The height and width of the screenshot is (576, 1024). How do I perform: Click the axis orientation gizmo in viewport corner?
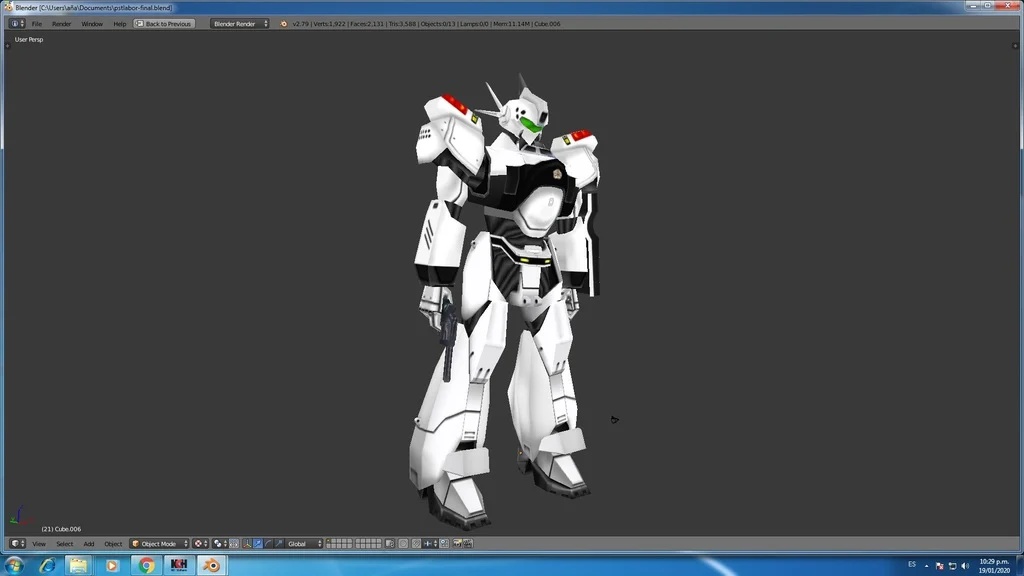20,517
